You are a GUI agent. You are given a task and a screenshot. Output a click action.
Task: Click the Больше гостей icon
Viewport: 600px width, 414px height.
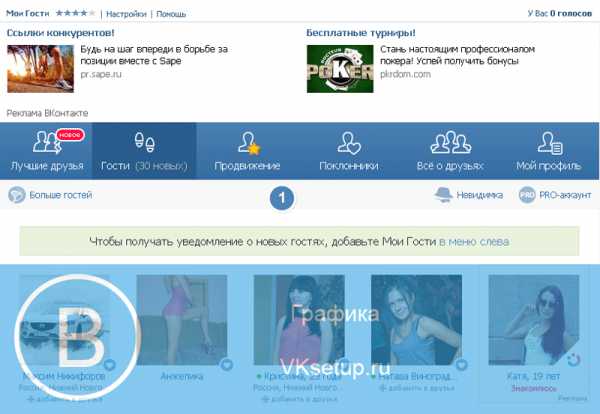[x=17, y=195]
